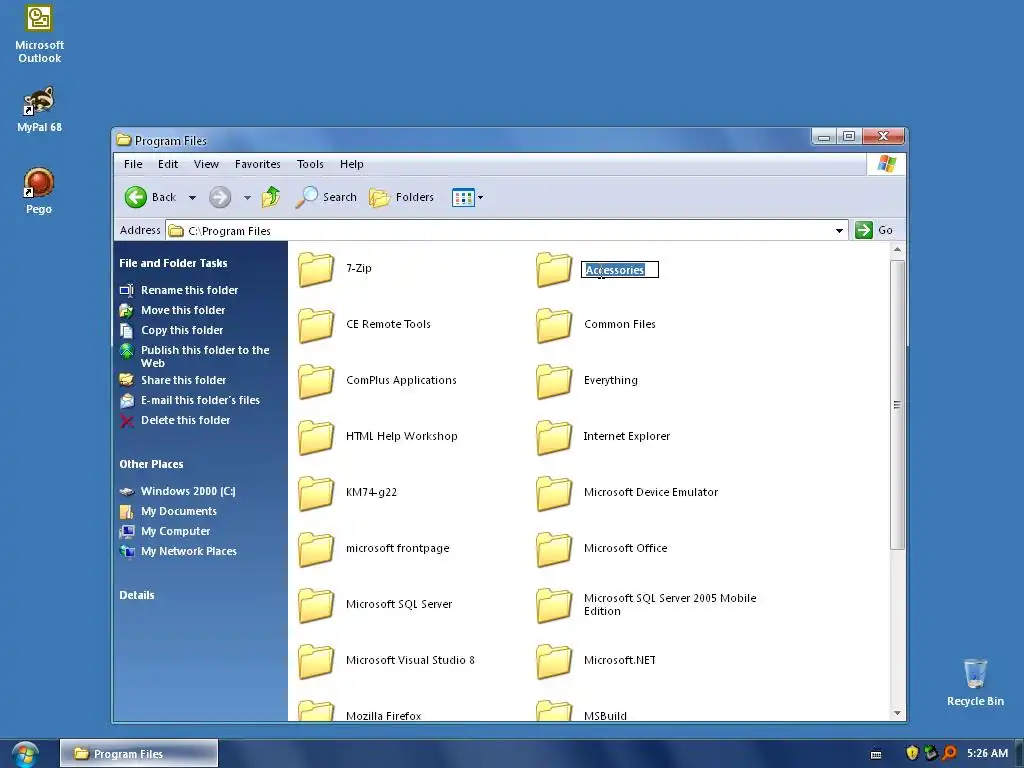Click the orange magnifier tray icon
Viewport: 1024px width, 768px height.
tap(949, 754)
